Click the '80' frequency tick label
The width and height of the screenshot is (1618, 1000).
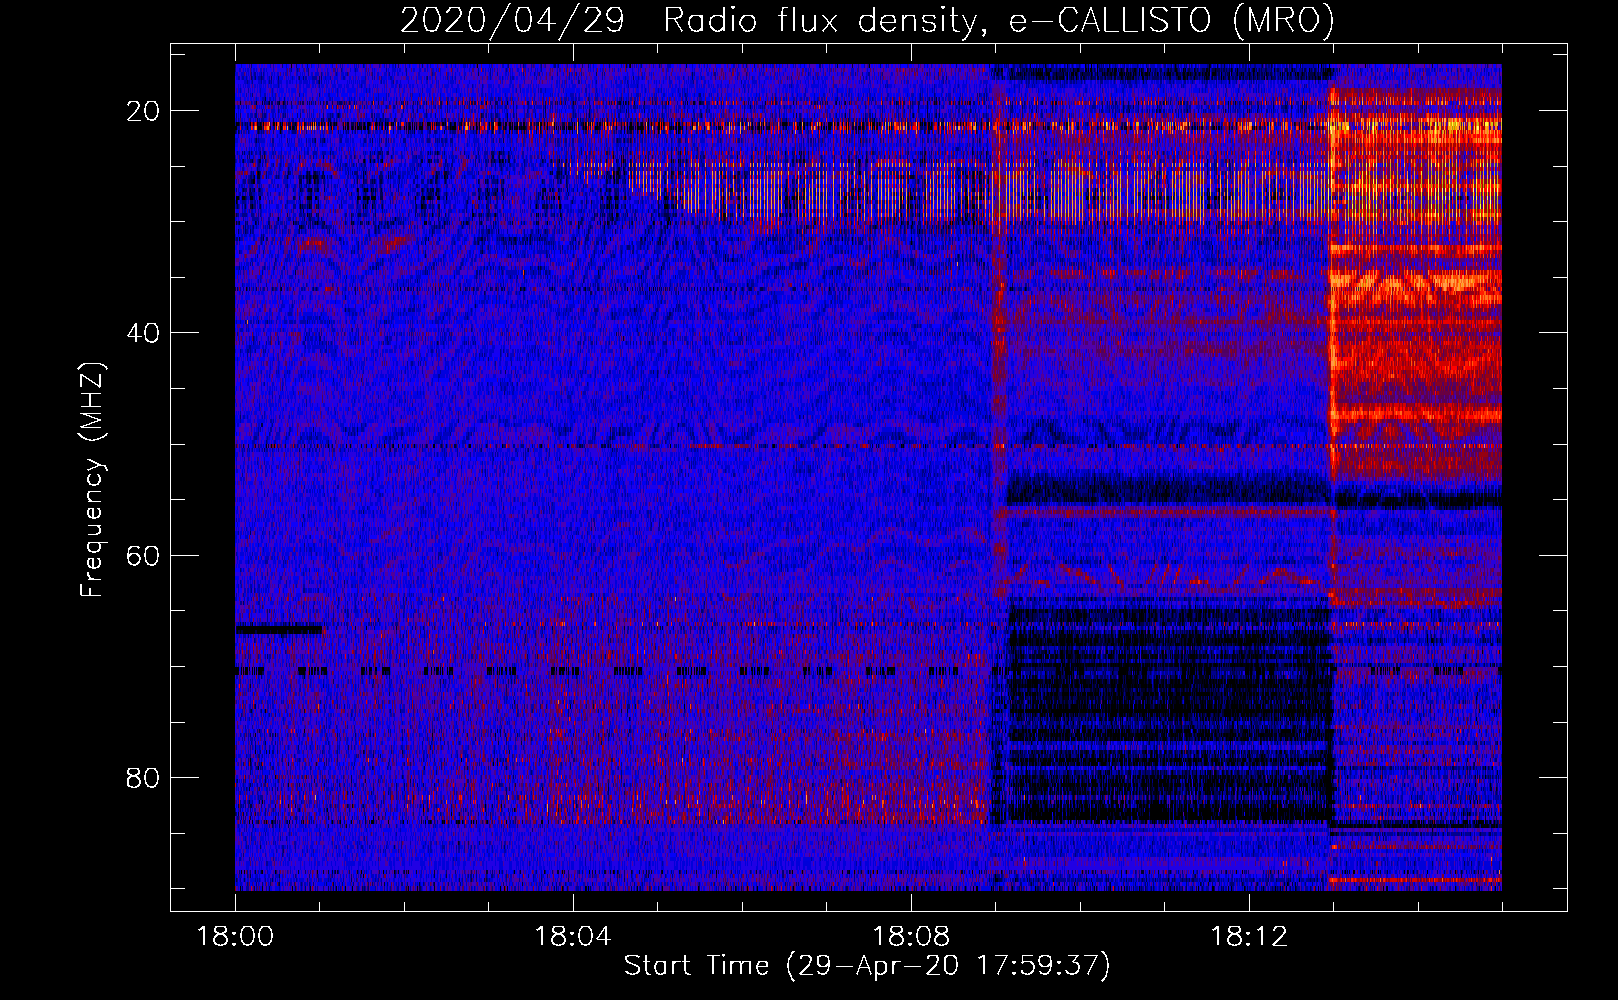click(x=144, y=777)
